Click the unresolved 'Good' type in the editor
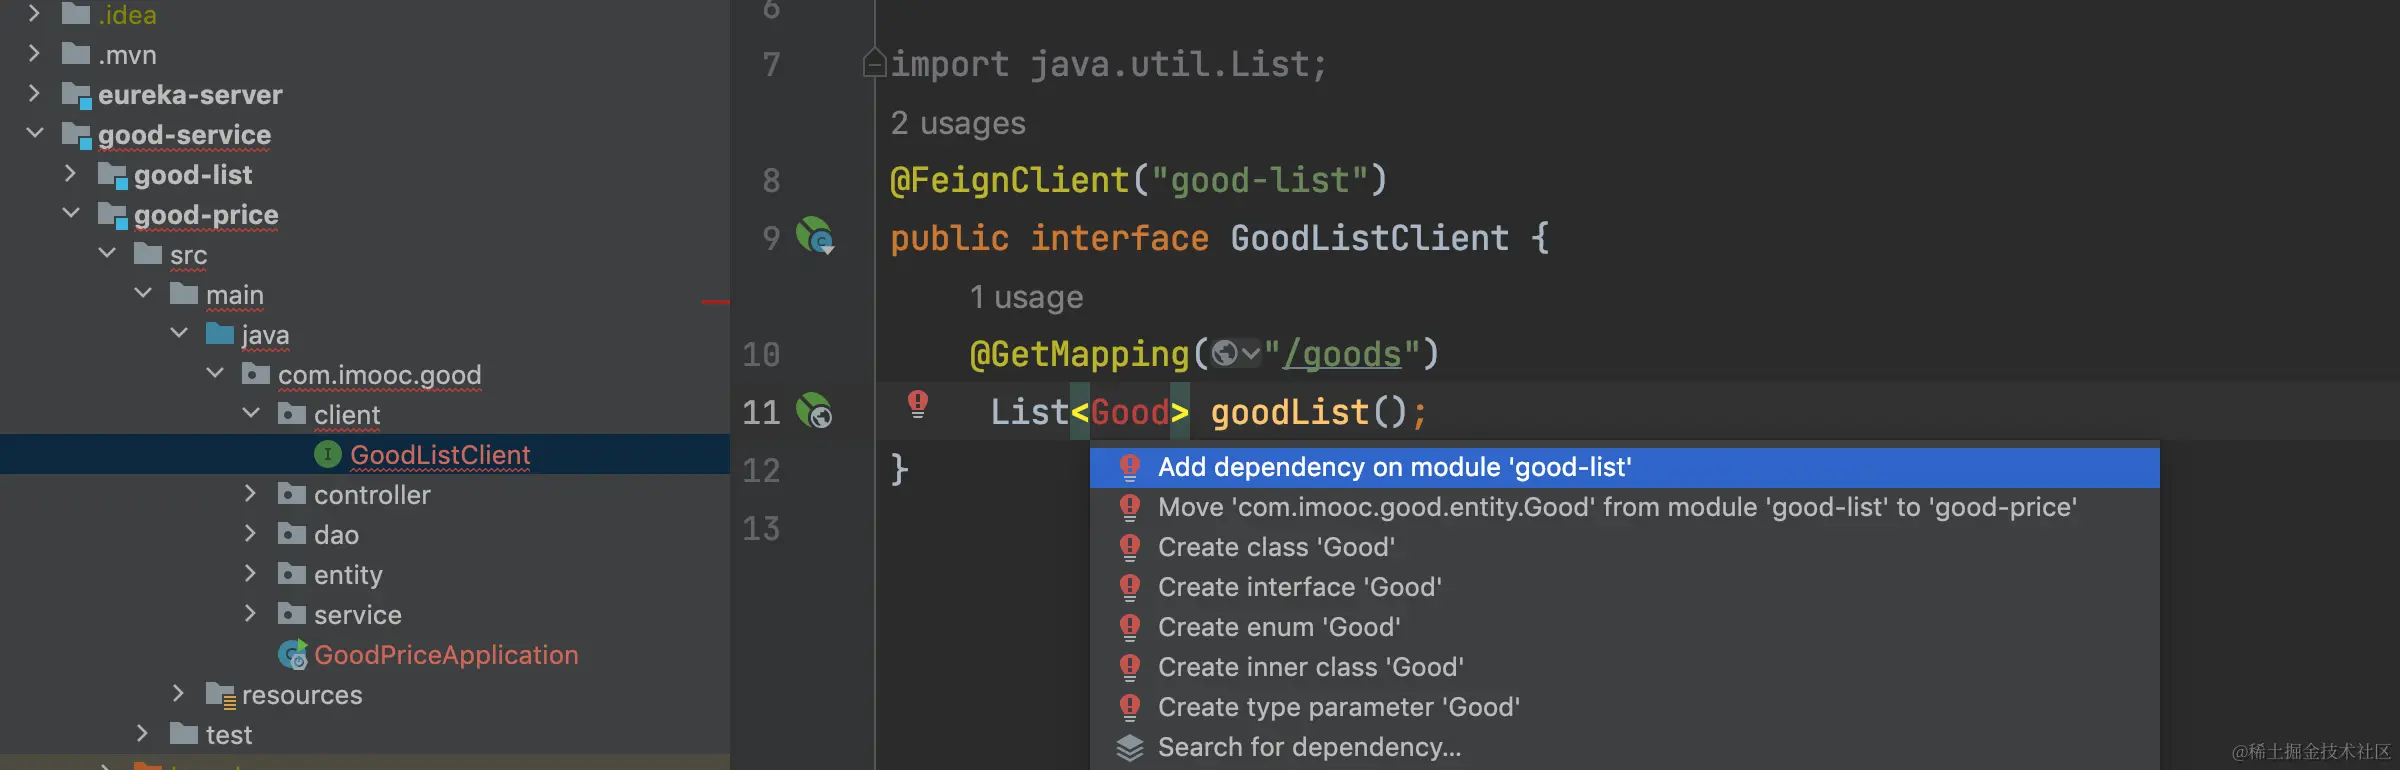The height and width of the screenshot is (770, 2400). (x=1130, y=412)
